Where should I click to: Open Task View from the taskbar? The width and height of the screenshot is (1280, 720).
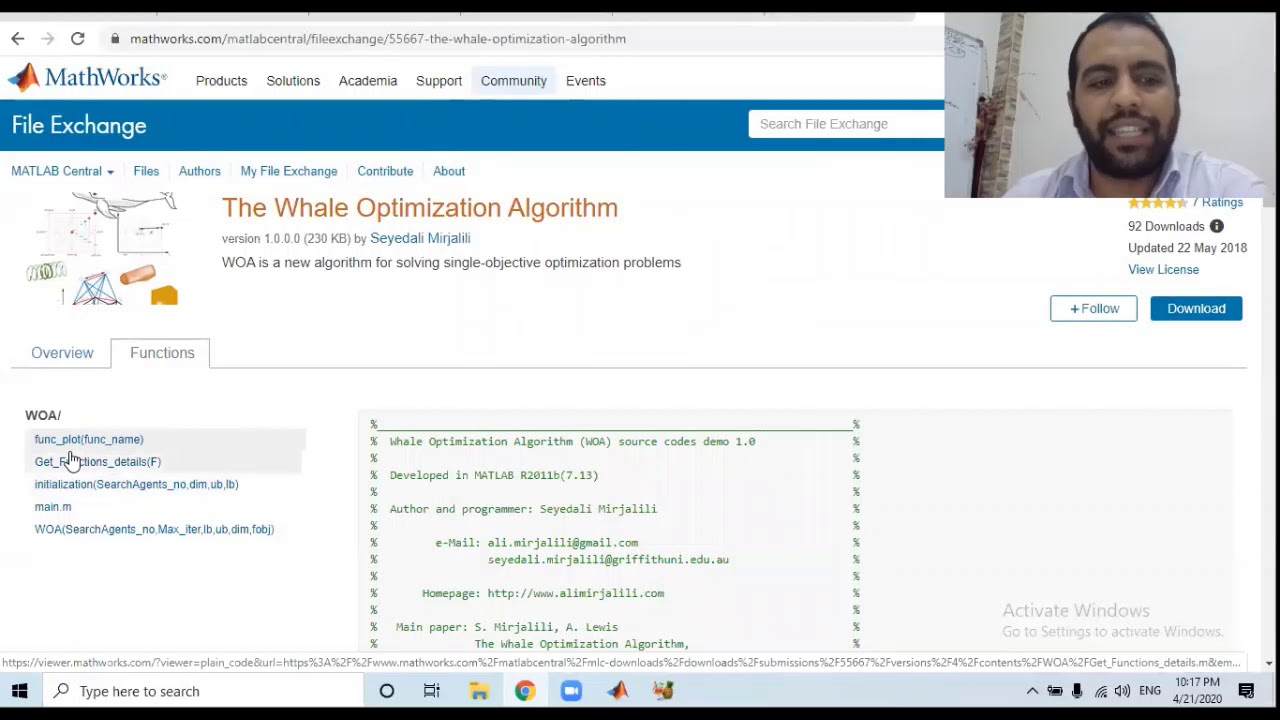click(432, 691)
